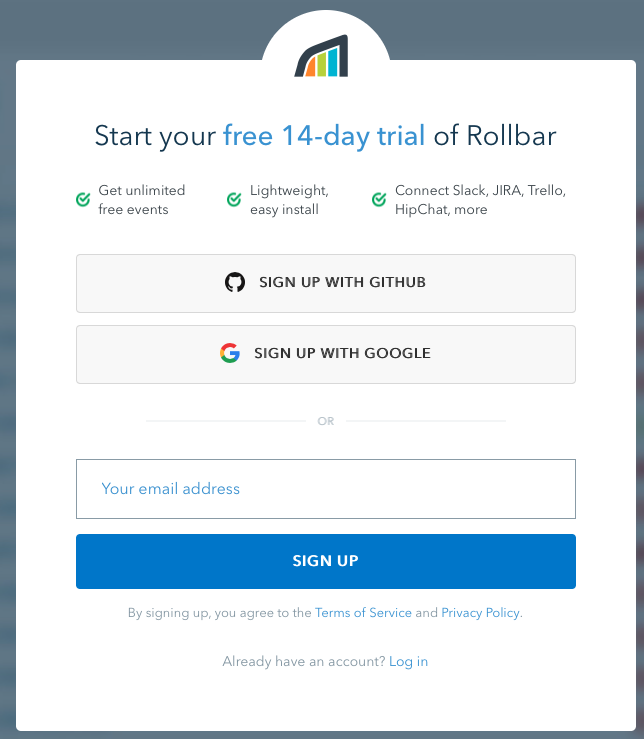Click the blue 'free 14-day trial' heading text
Viewport: 644px width, 739px height.
tap(324, 136)
